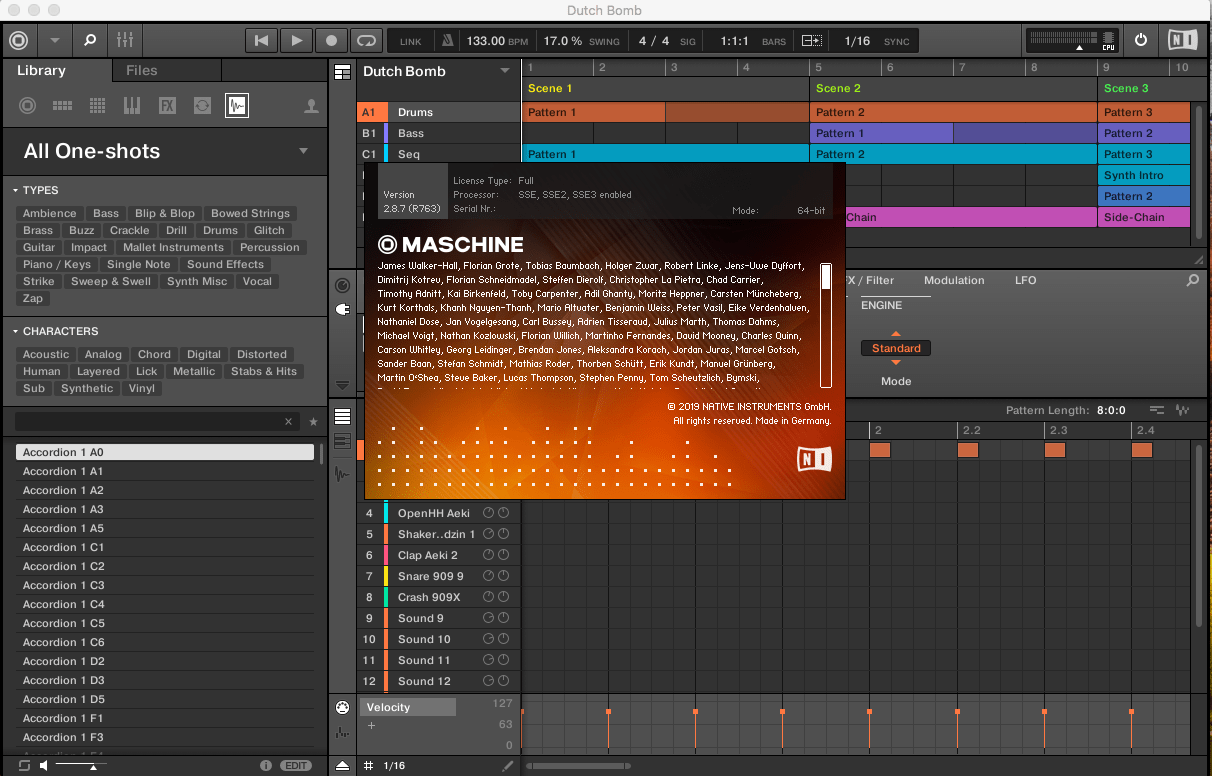Viewport: 1212px width, 776px height.
Task: Switch to the sampling waveform editor icon
Action: pos(343,473)
